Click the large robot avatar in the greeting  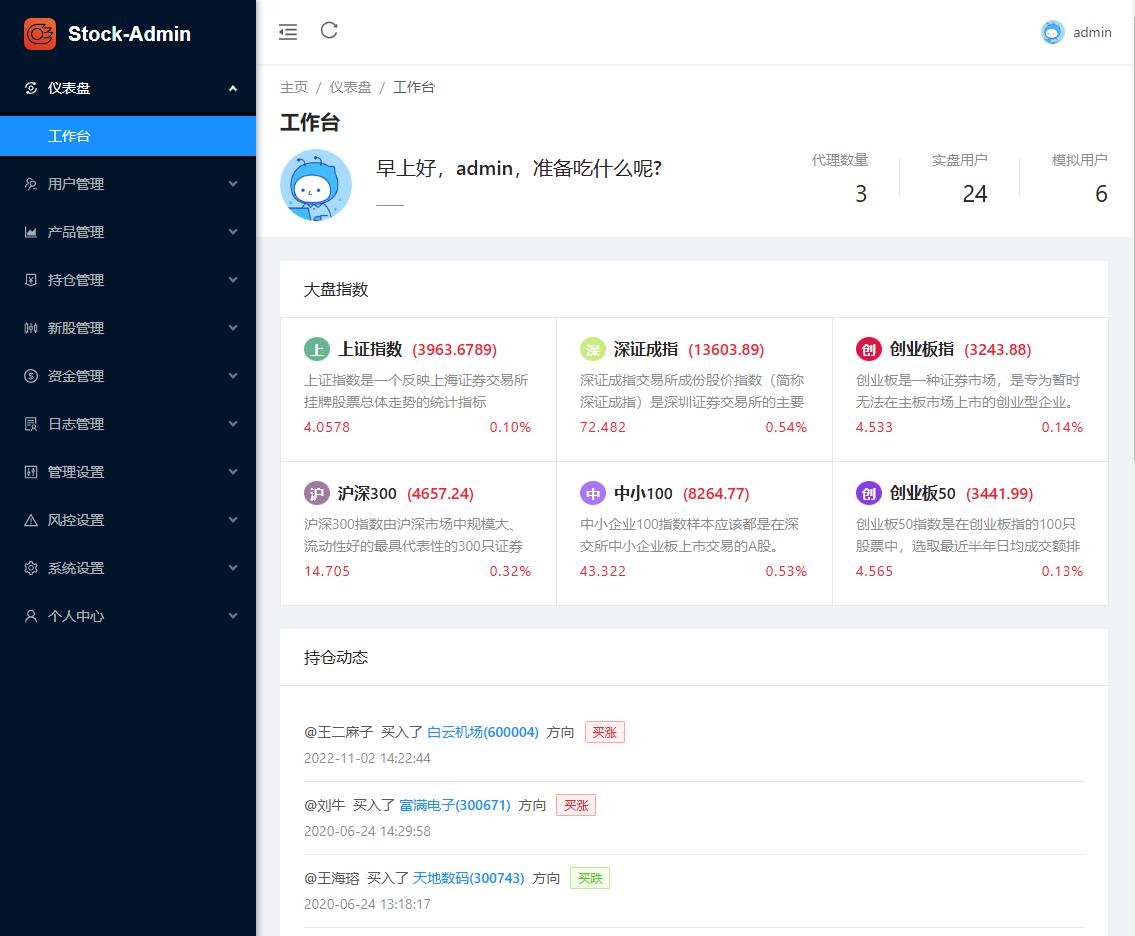[x=316, y=185]
